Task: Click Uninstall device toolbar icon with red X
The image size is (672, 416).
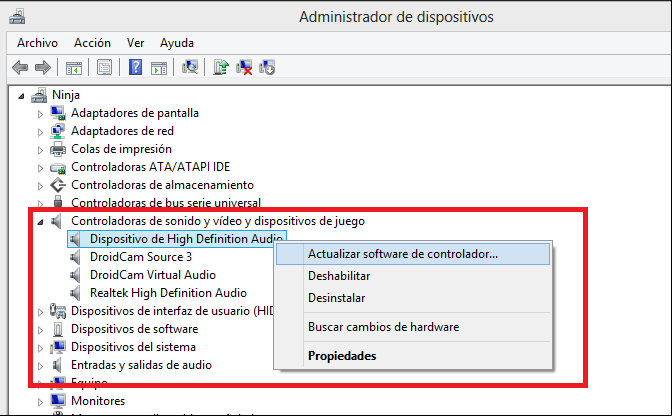Action: click(244, 67)
